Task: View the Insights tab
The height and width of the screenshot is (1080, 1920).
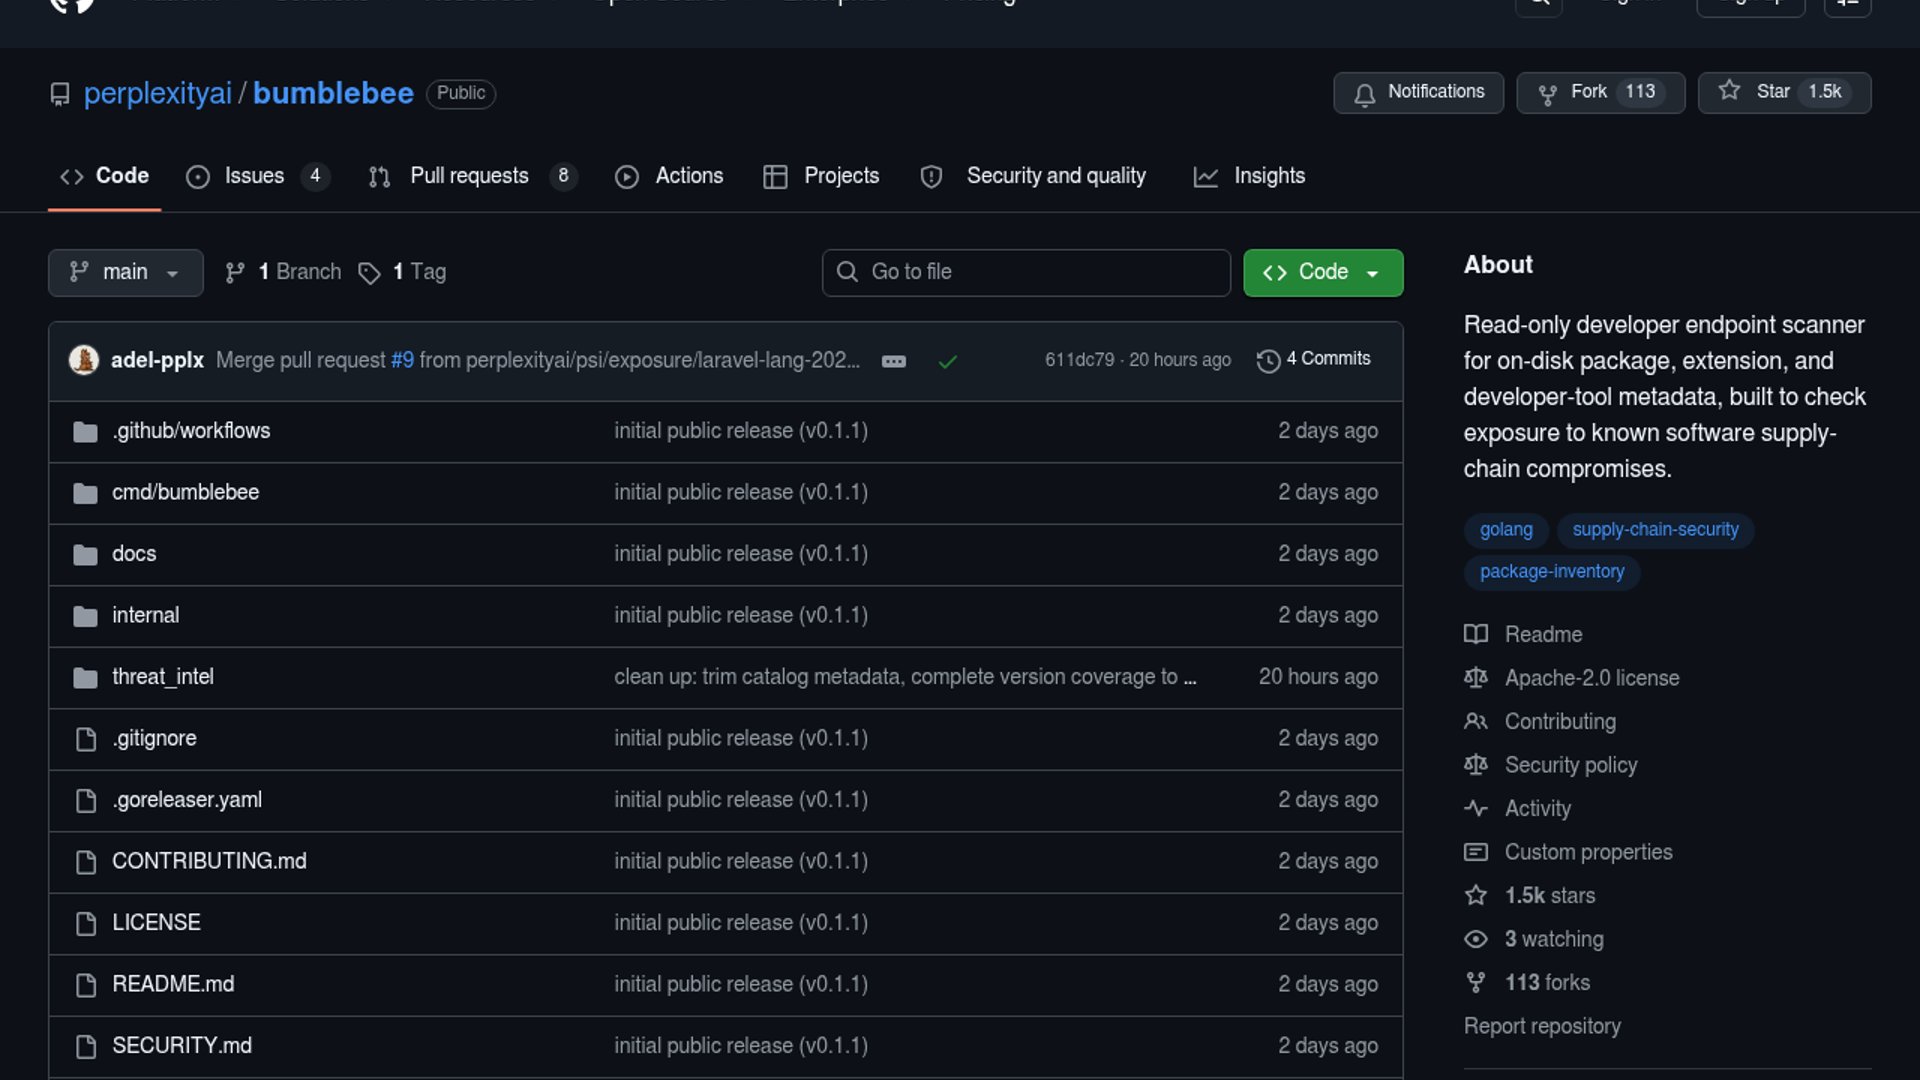Action: click(1249, 176)
